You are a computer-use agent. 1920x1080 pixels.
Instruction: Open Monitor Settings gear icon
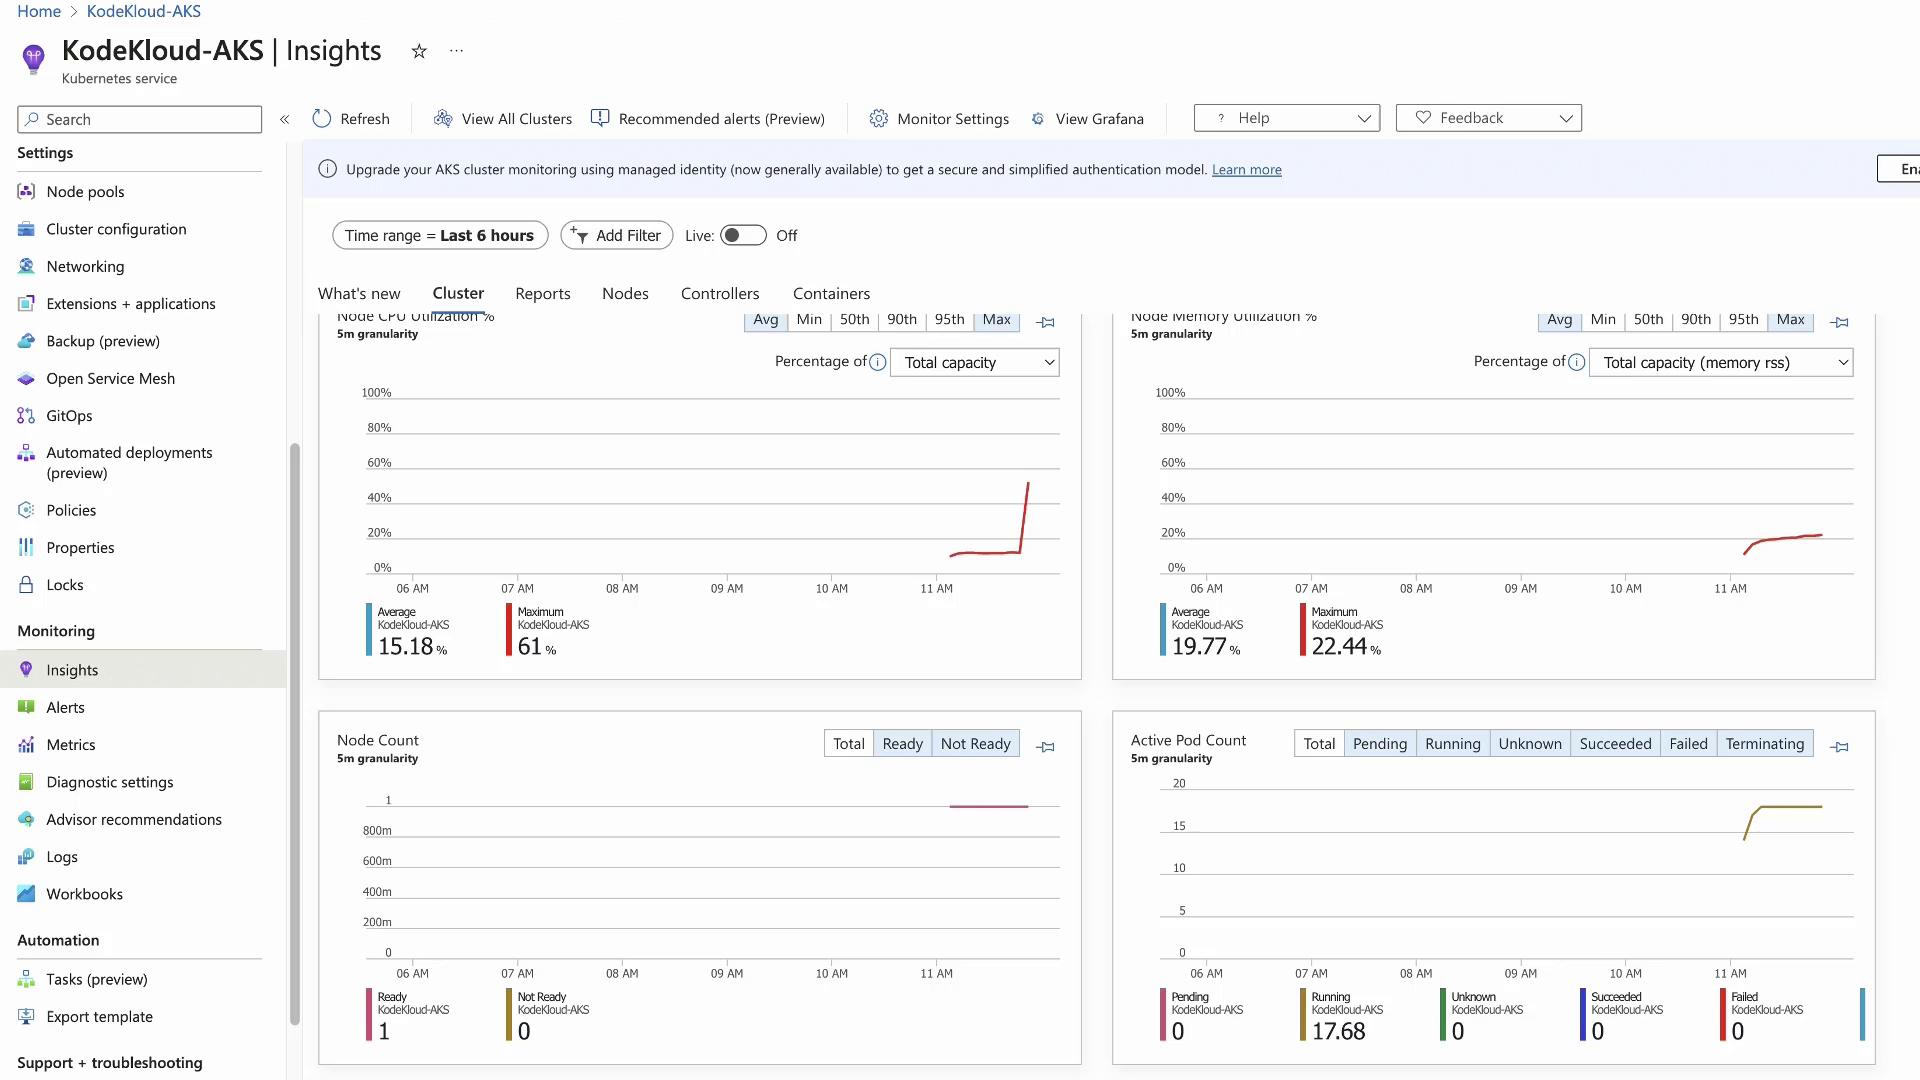pos(878,118)
